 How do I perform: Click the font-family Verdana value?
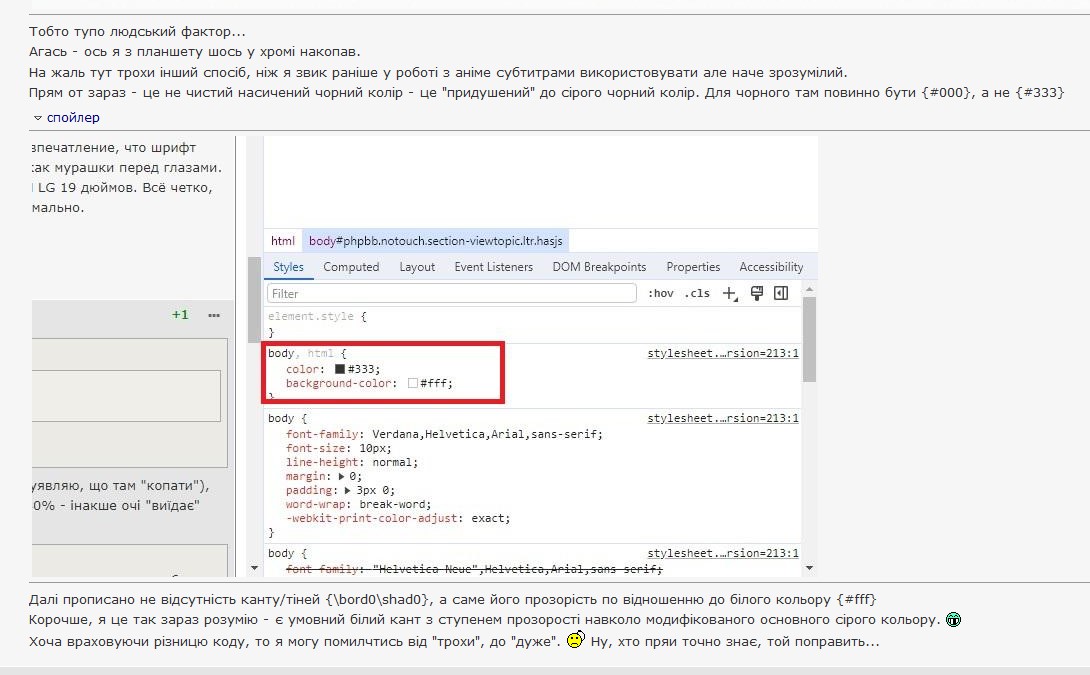[x=487, y=434]
